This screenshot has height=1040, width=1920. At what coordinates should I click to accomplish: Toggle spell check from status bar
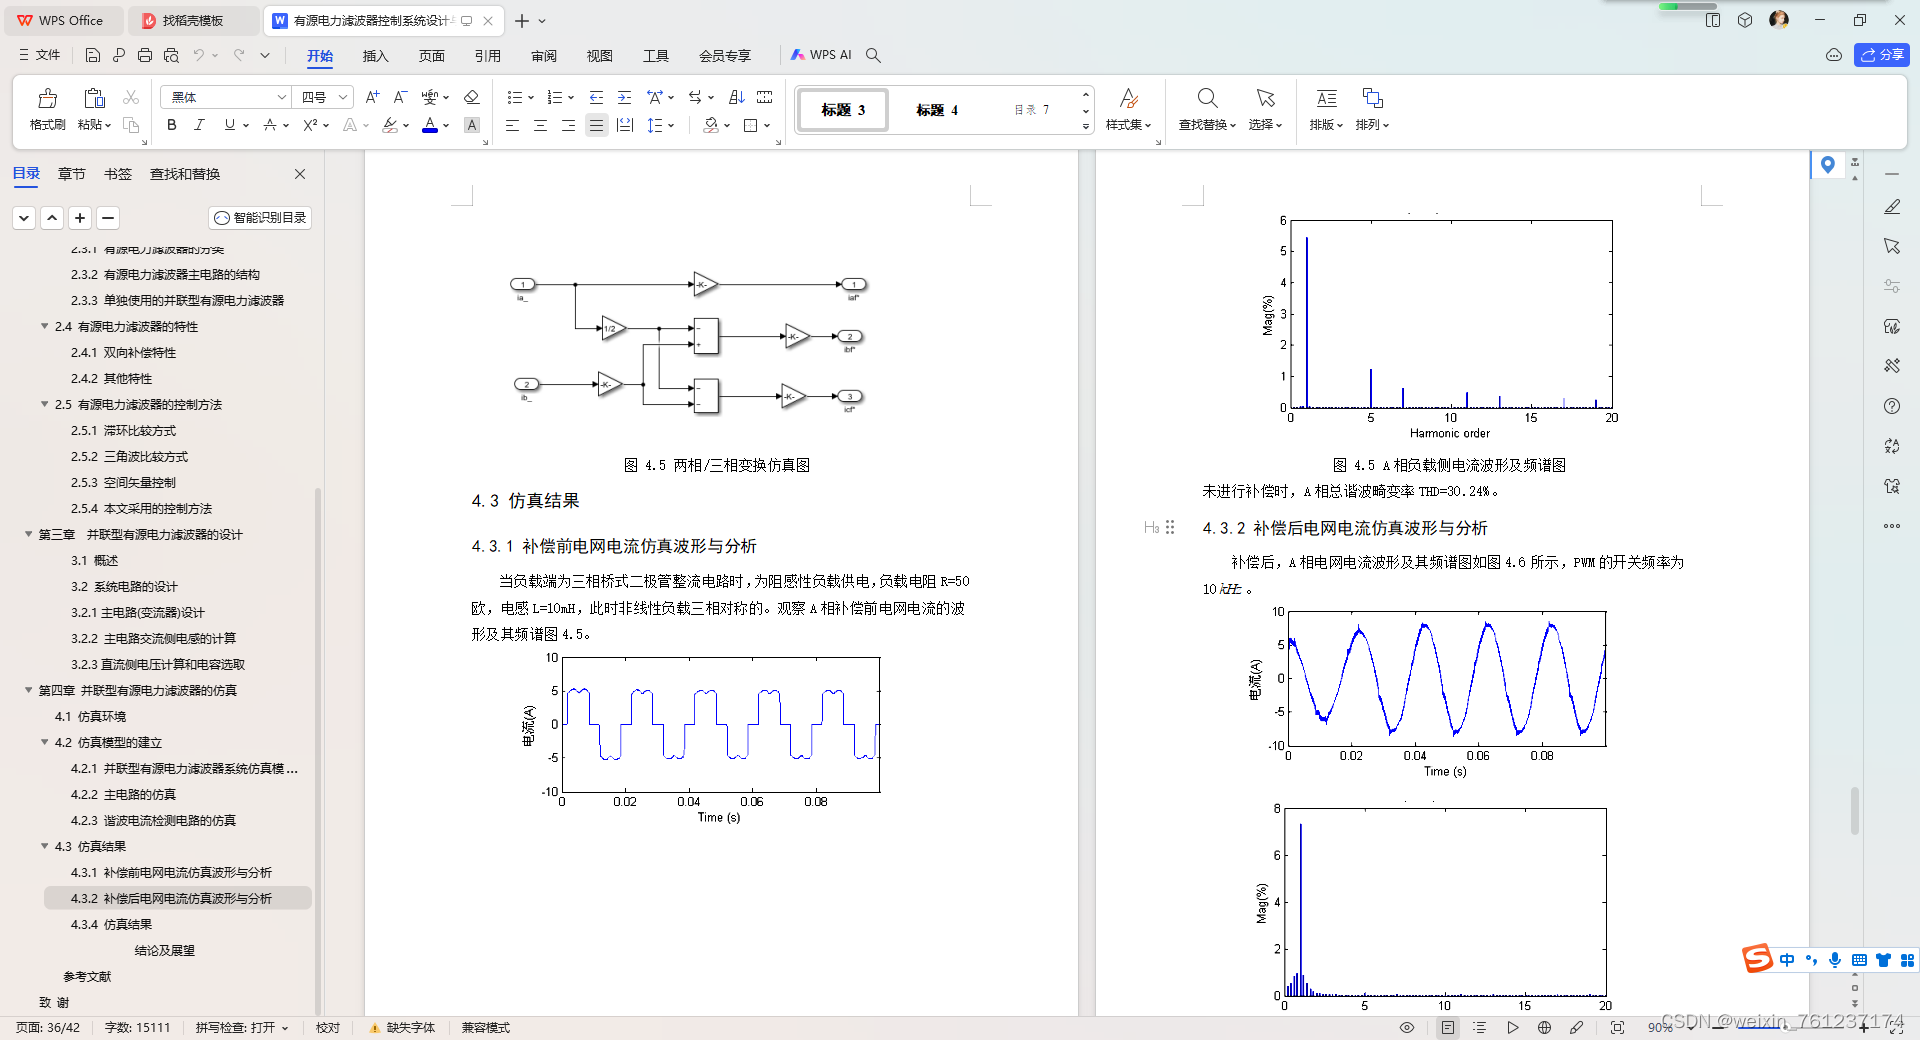(237, 1027)
